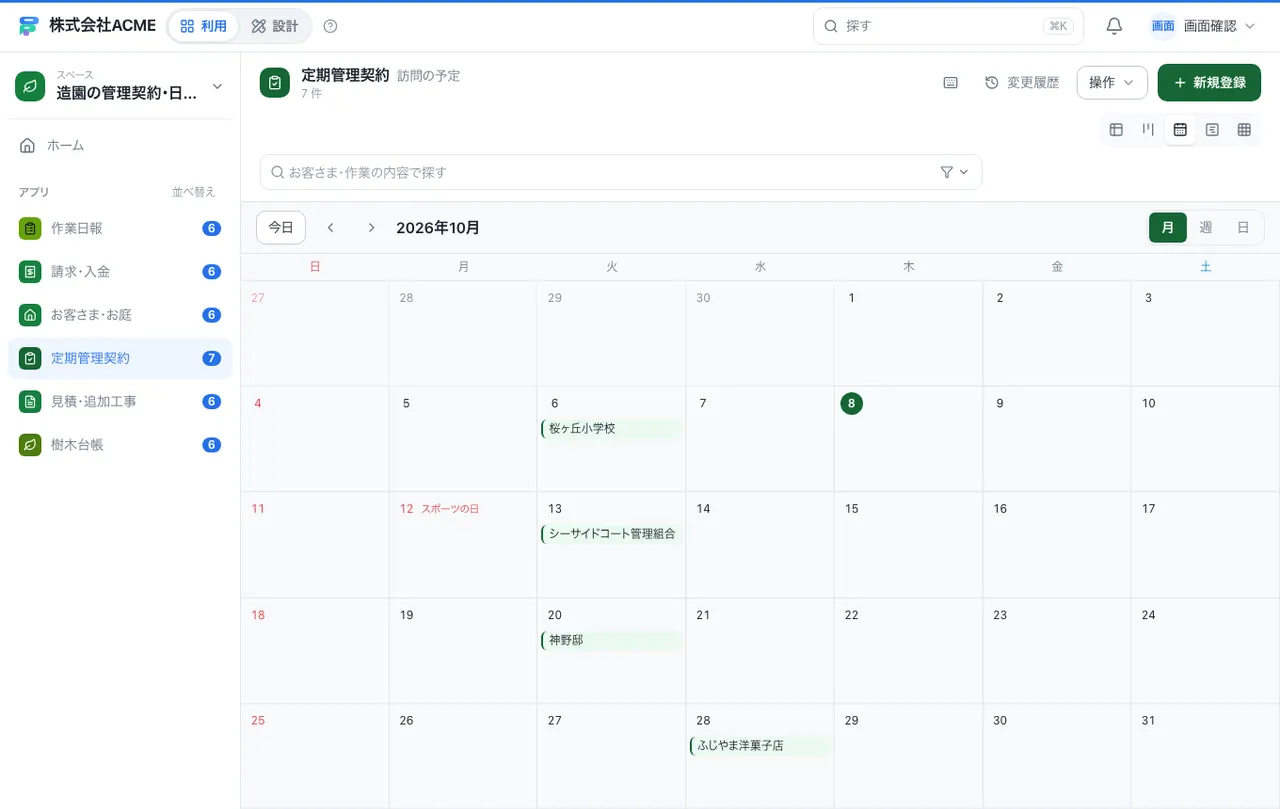The height and width of the screenshot is (809, 1280).
Task: Click the 今日 button
Action: [281, 228]
